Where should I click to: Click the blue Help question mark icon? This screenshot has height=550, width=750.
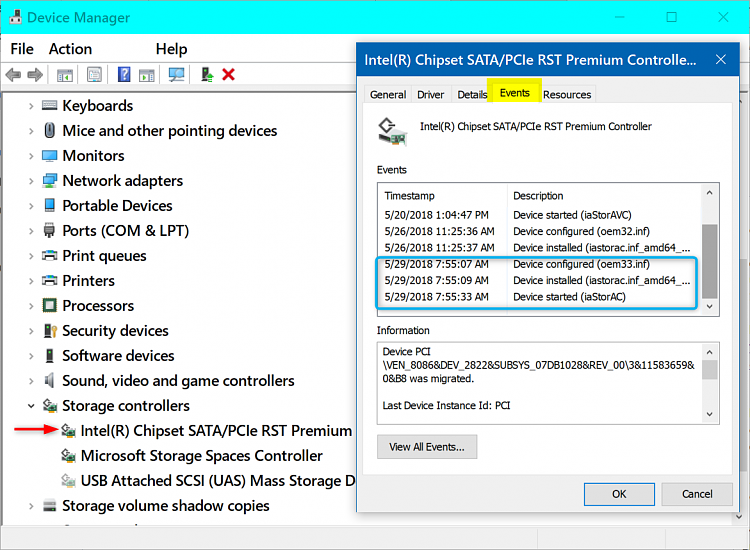click(x=124, y=75)
